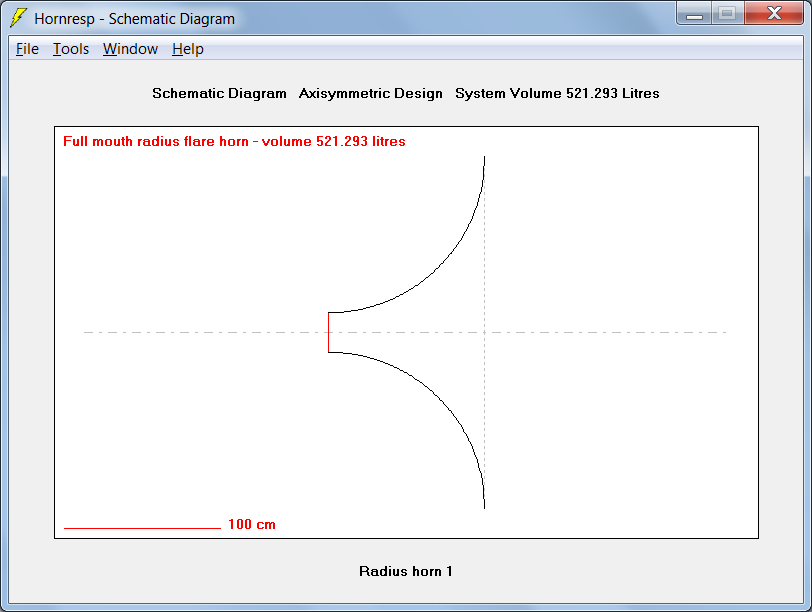Image resolution: width=812 pixels, height=612 pixels.
Task: Click the '100 cm' scale label
Action: coord(252,524)
